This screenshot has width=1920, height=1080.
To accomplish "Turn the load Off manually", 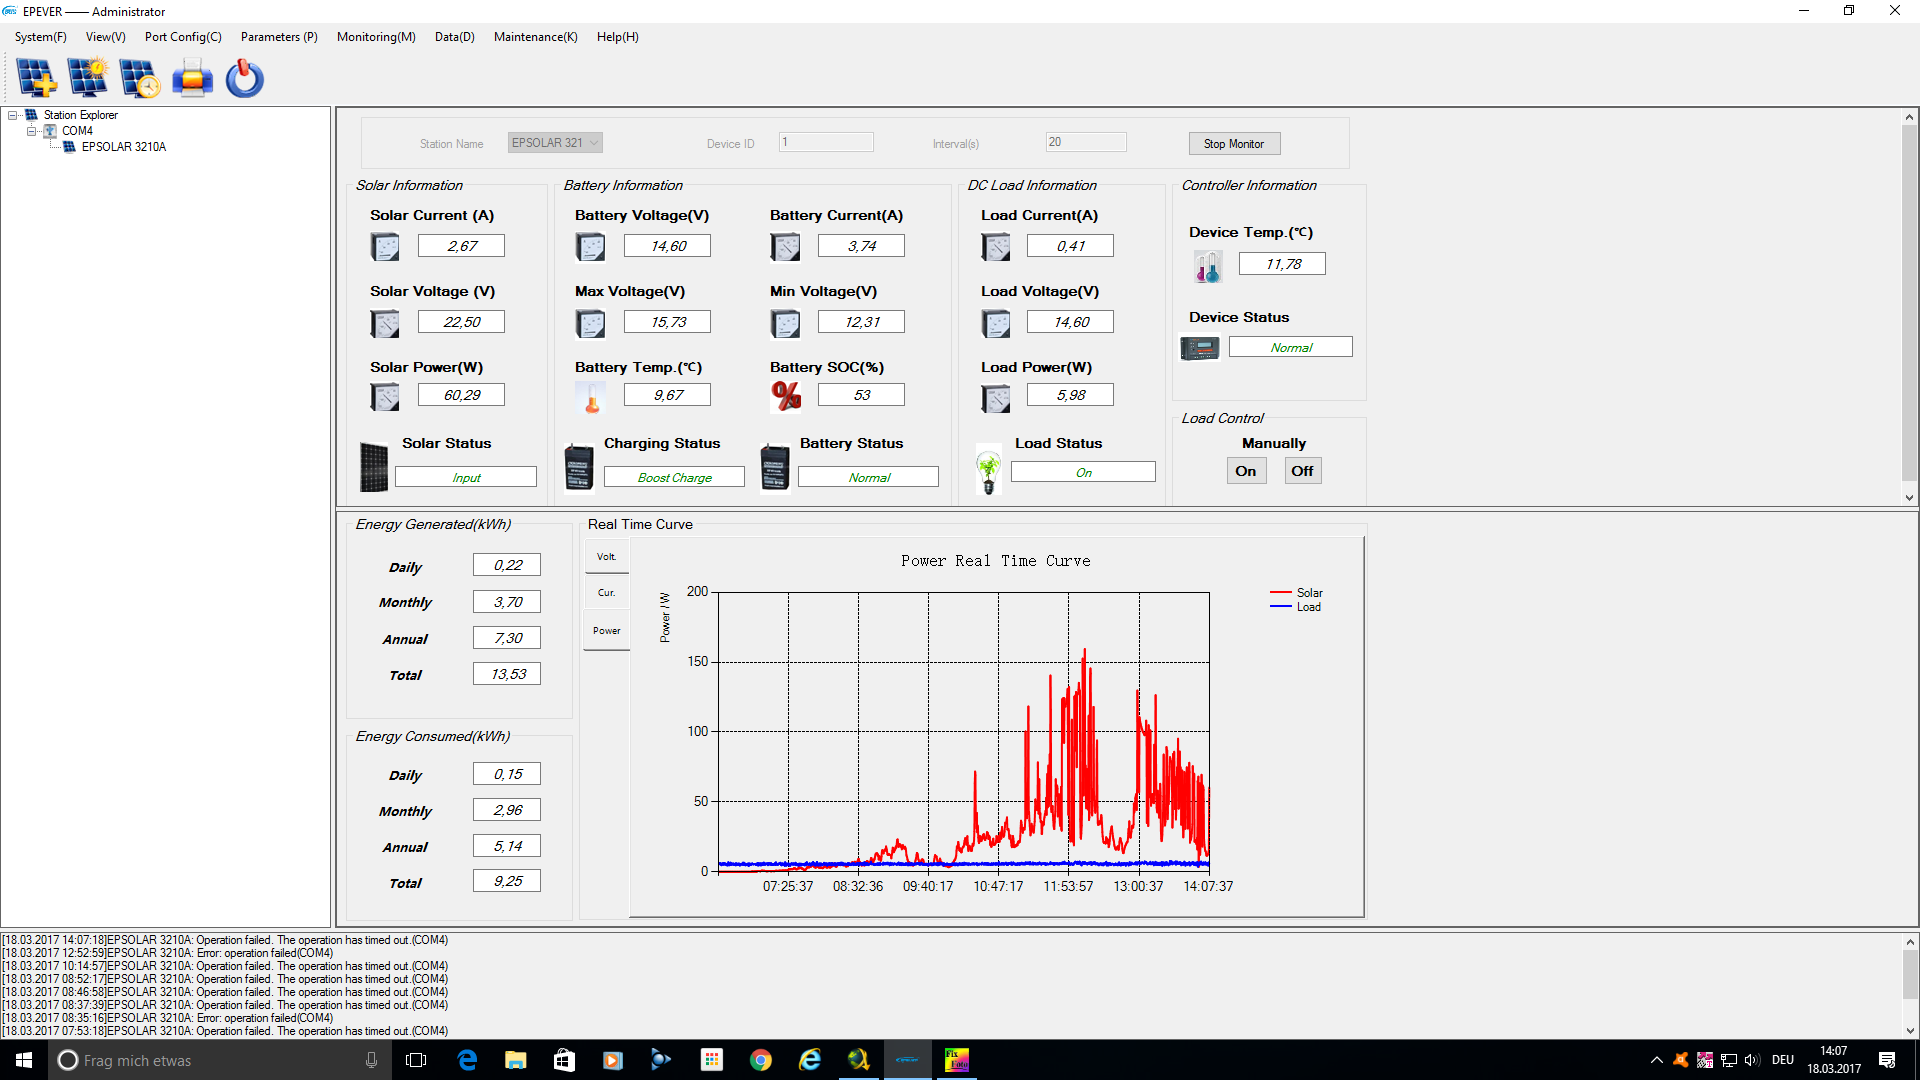I will (x=1302, y=471).
